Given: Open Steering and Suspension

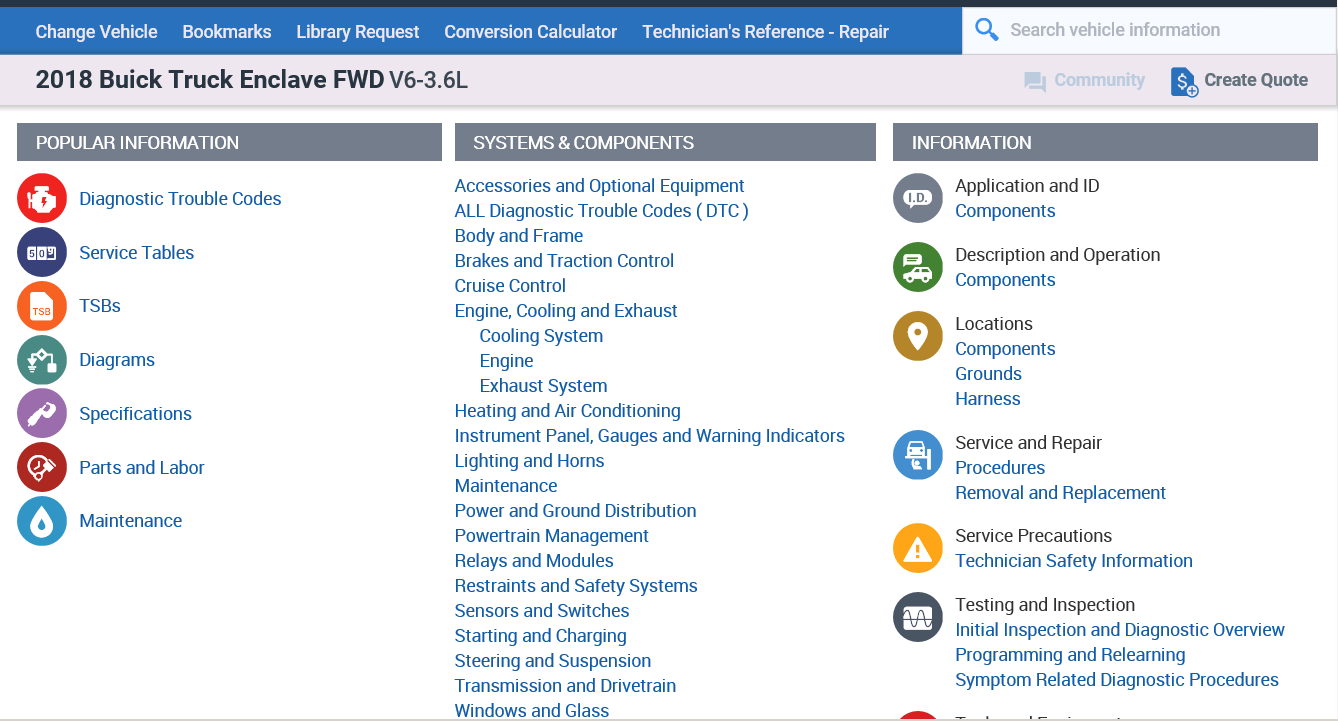Looking at the screenshot, I should click(x=553, y=661).
